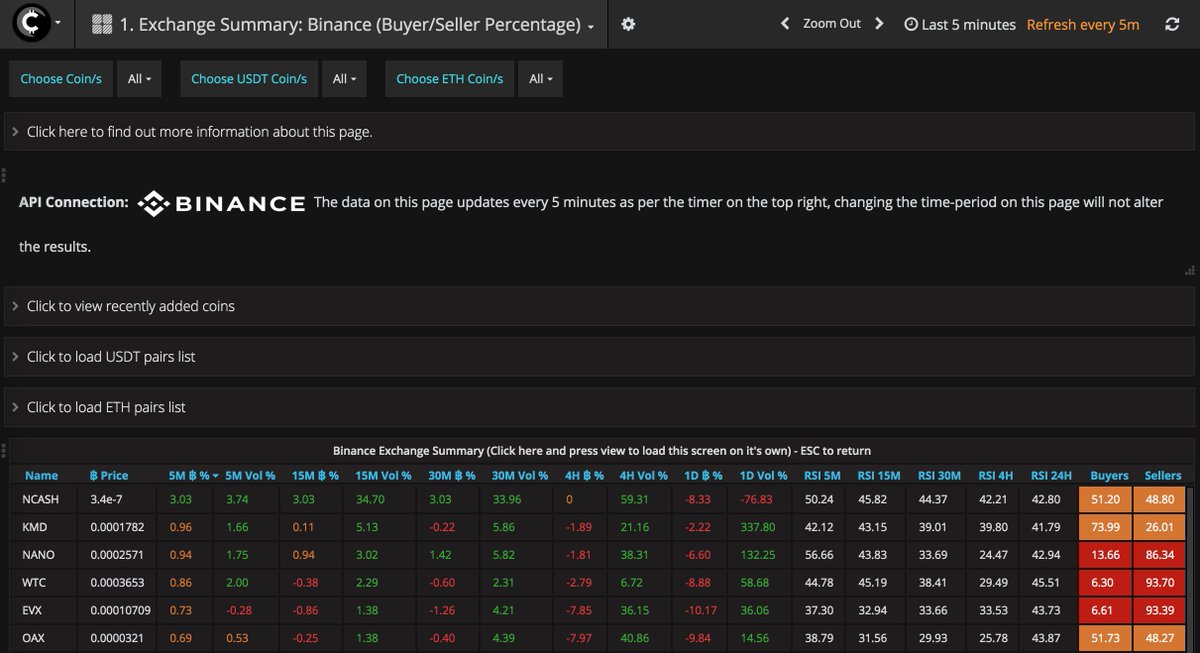1200x653 pixels.
Task: Click the NCASH coin name cell
Action: 41,499
